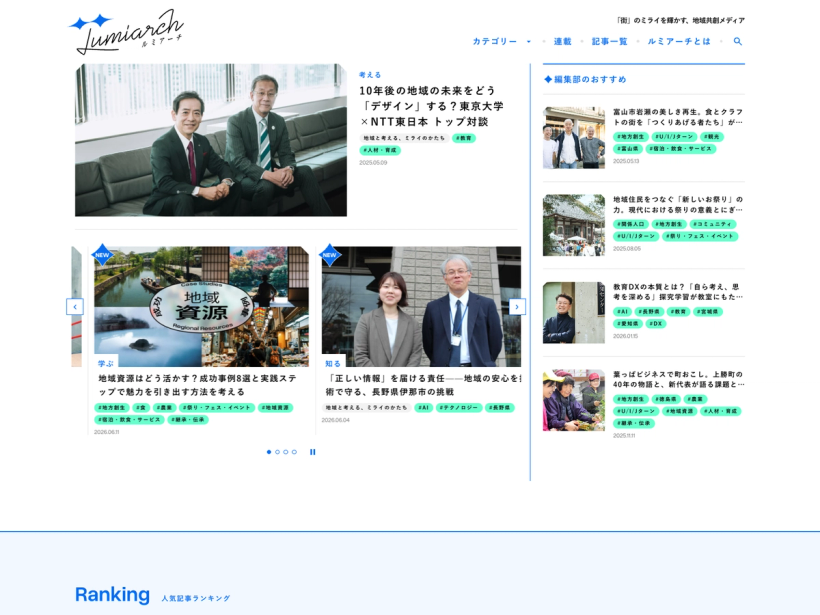Click the #観光 tag
Screen dimensions: 820x615
[712, 136]
